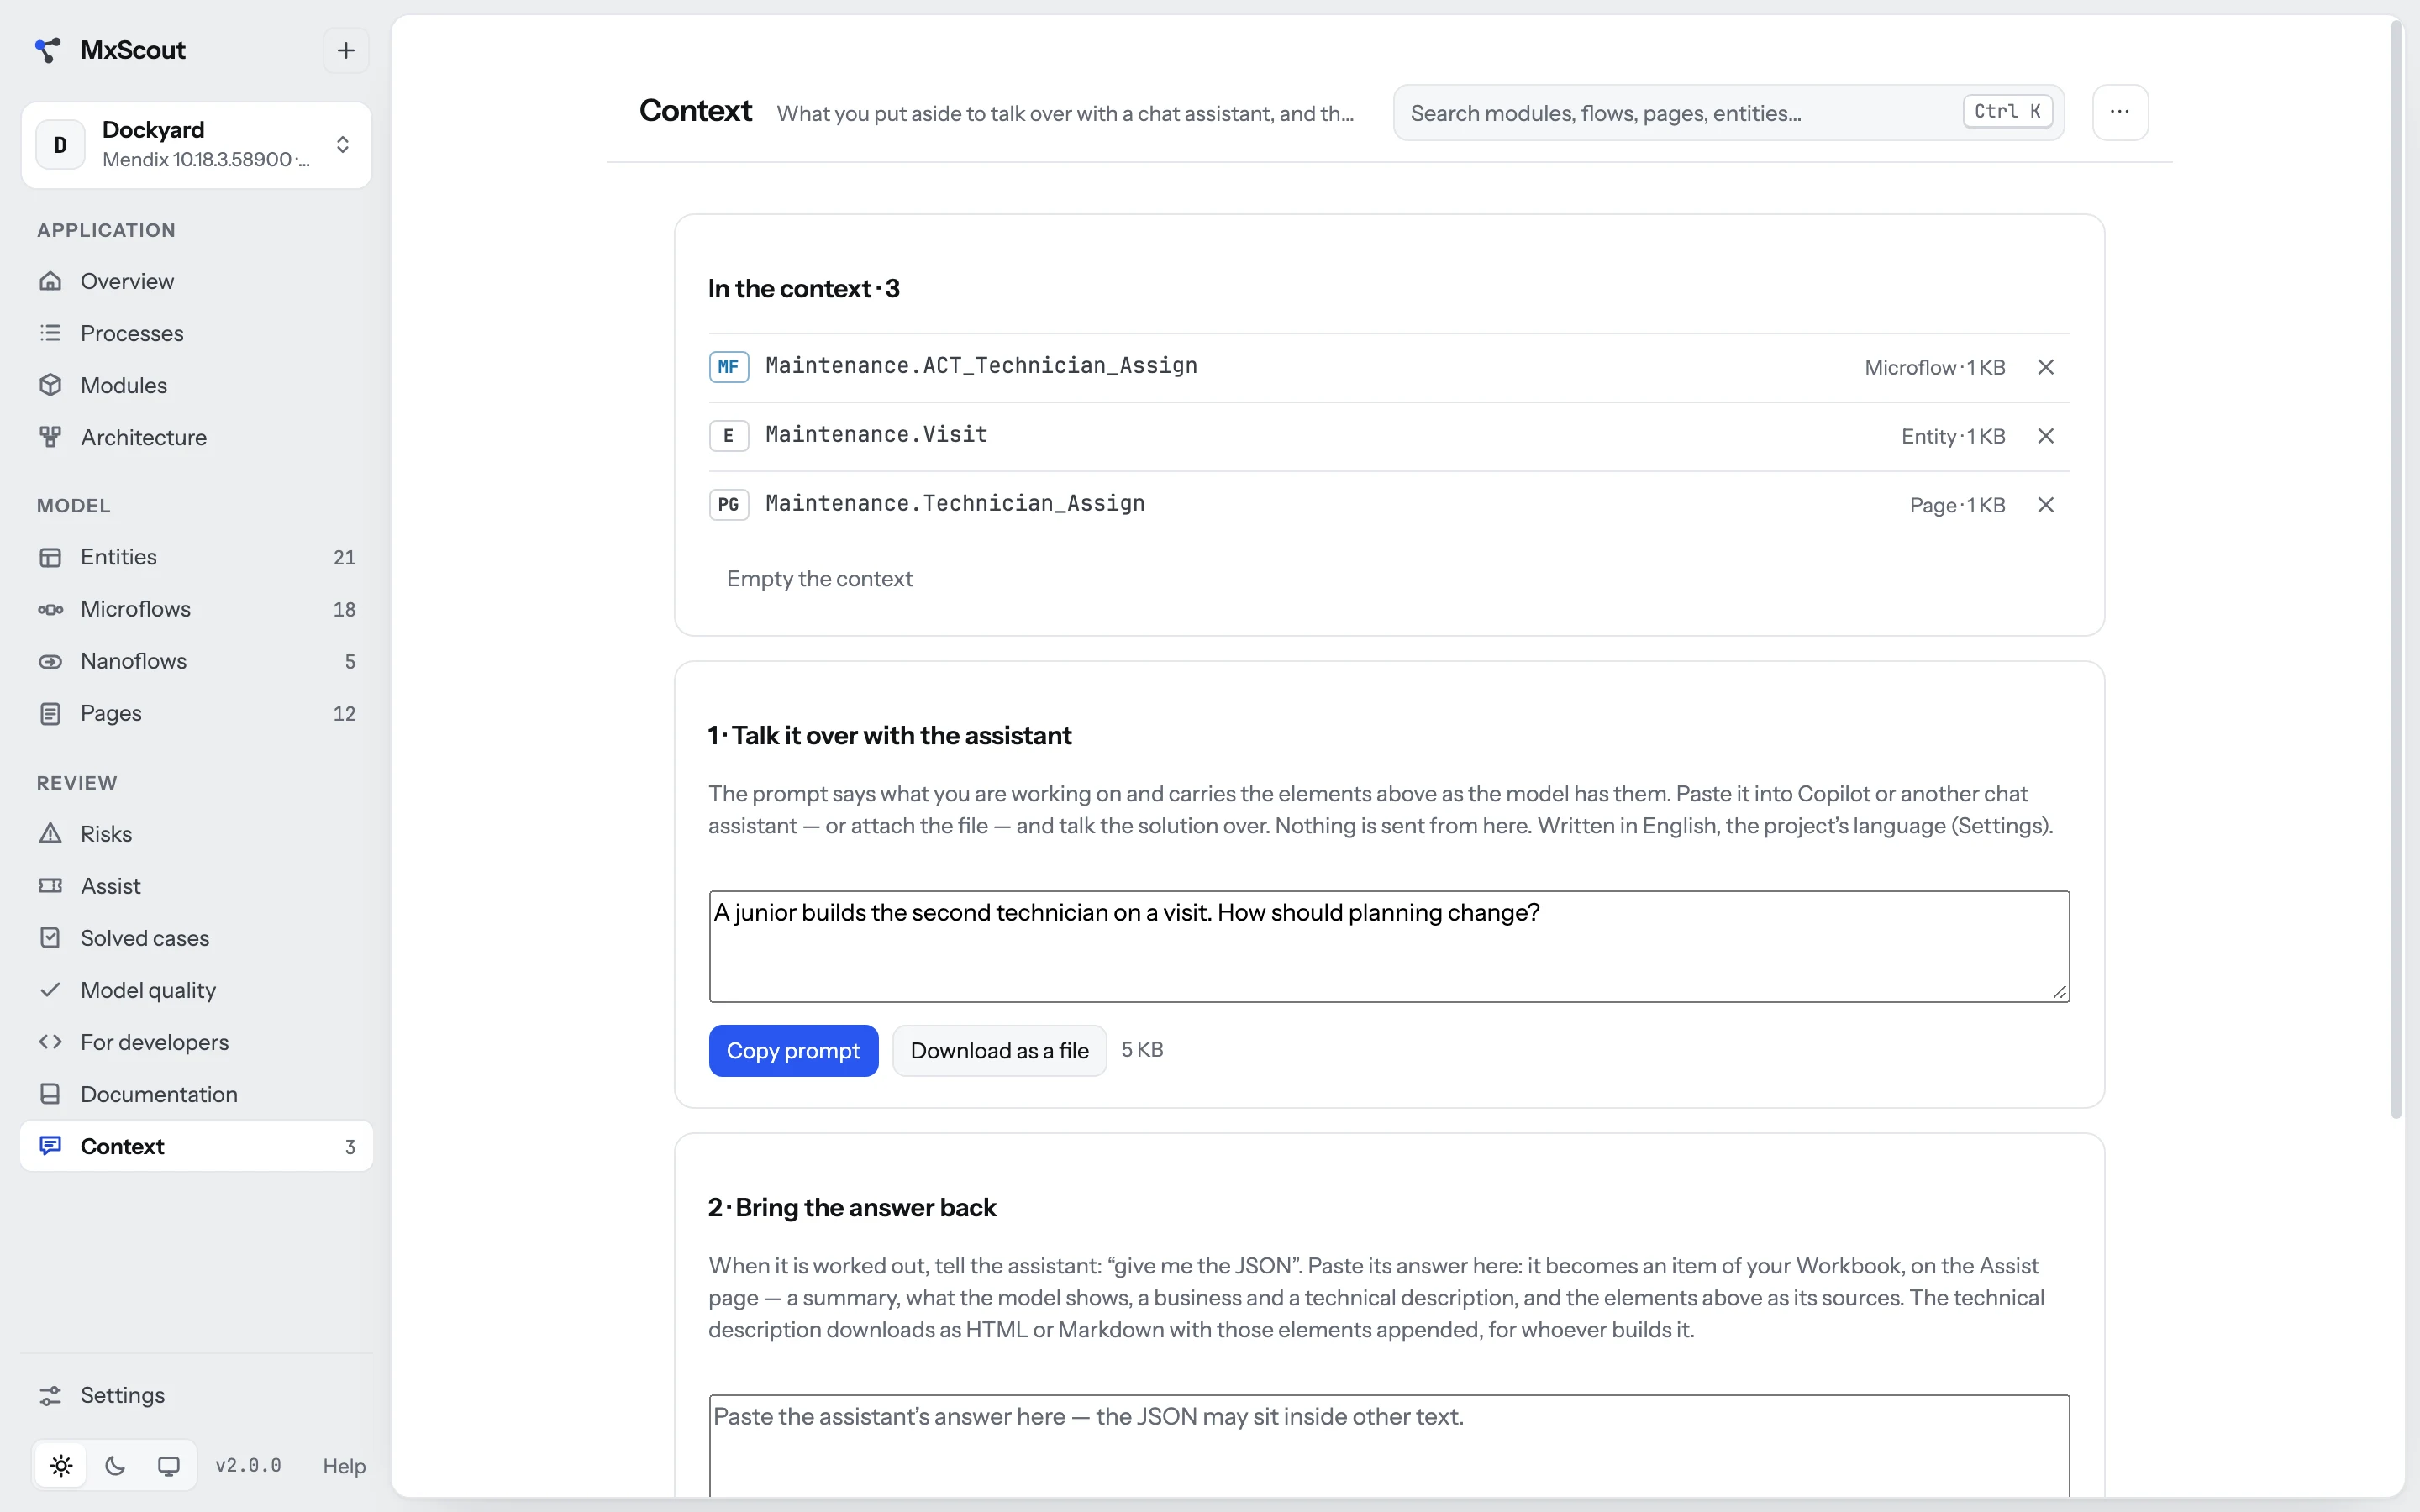The image size is (2420, 1512).
Task: Click the Context chat icon
Action: pyautogui.click(x=50, y=1145)
